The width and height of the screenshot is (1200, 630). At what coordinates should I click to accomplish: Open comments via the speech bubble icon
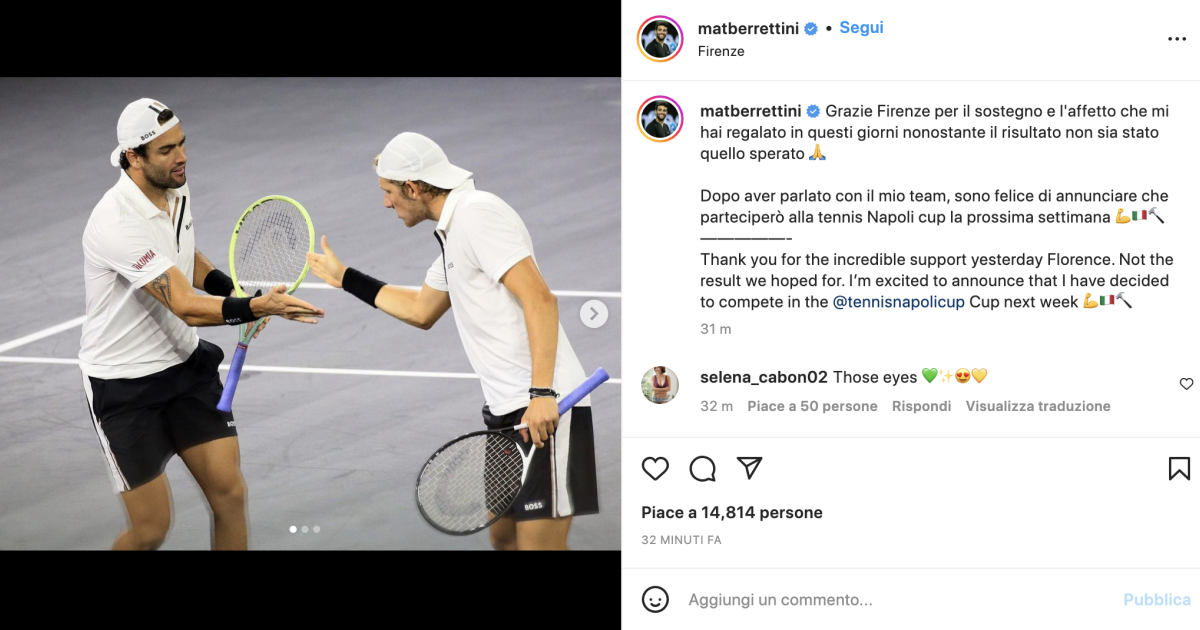click(x=703, y=468)
